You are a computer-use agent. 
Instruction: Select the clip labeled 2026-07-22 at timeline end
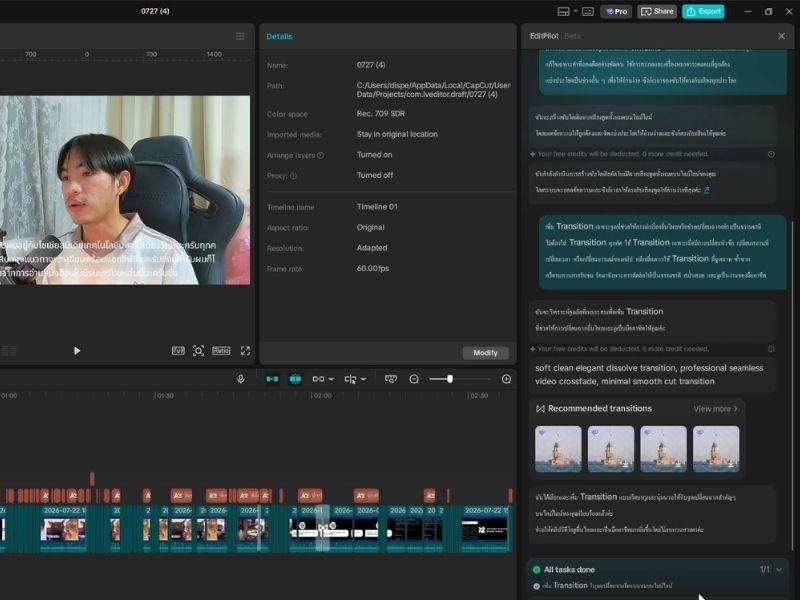coord(485,528)
